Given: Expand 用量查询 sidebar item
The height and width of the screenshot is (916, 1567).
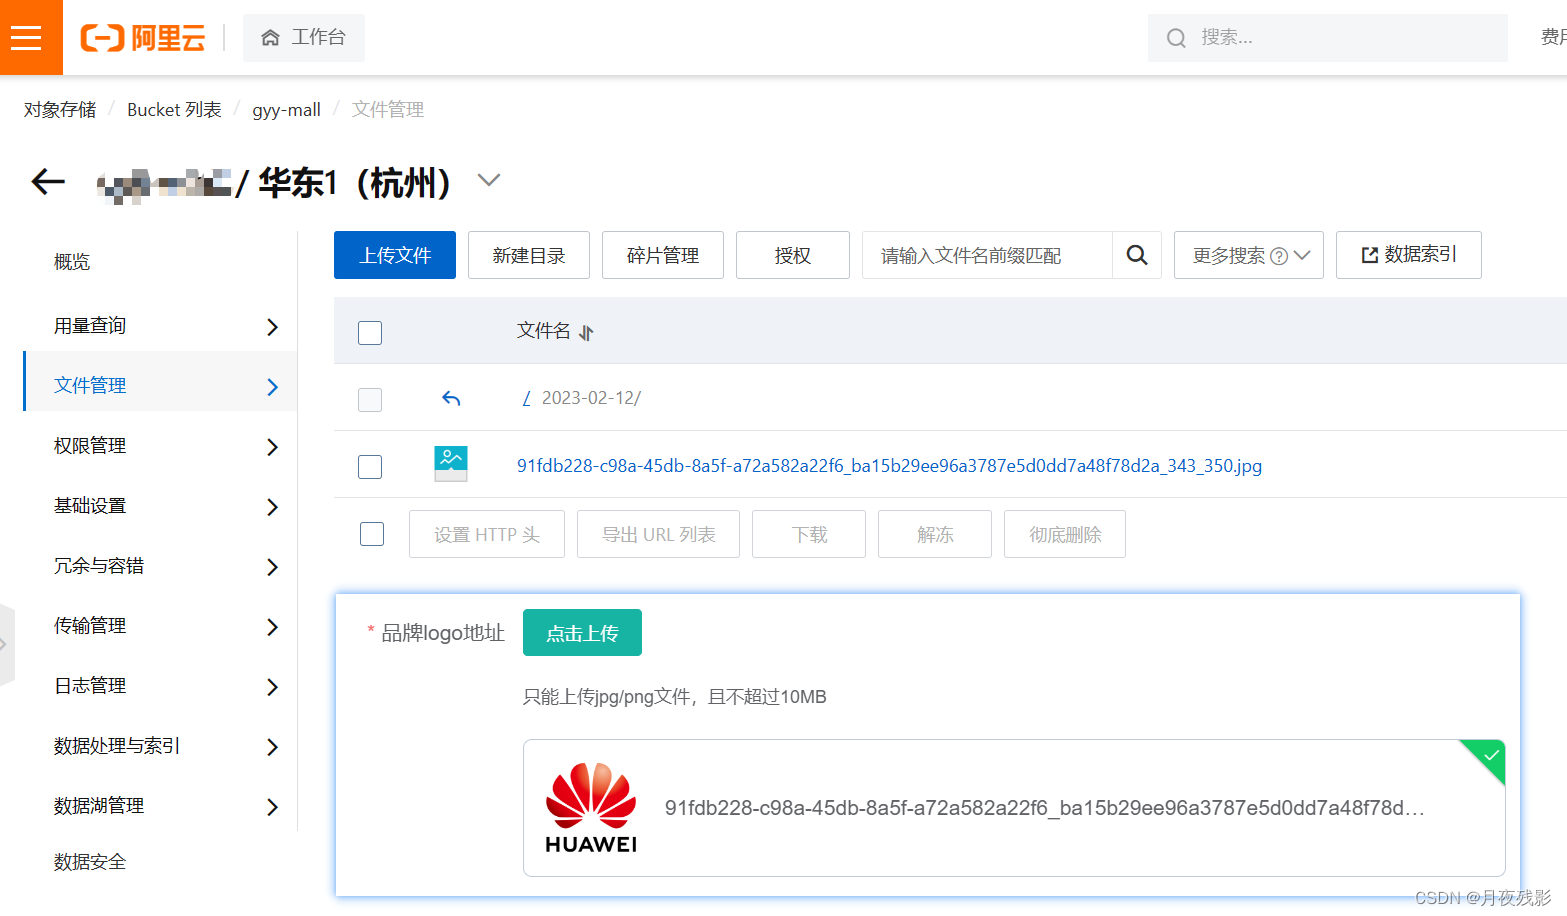Looking at the screenshot, I should tap(272, 327).
